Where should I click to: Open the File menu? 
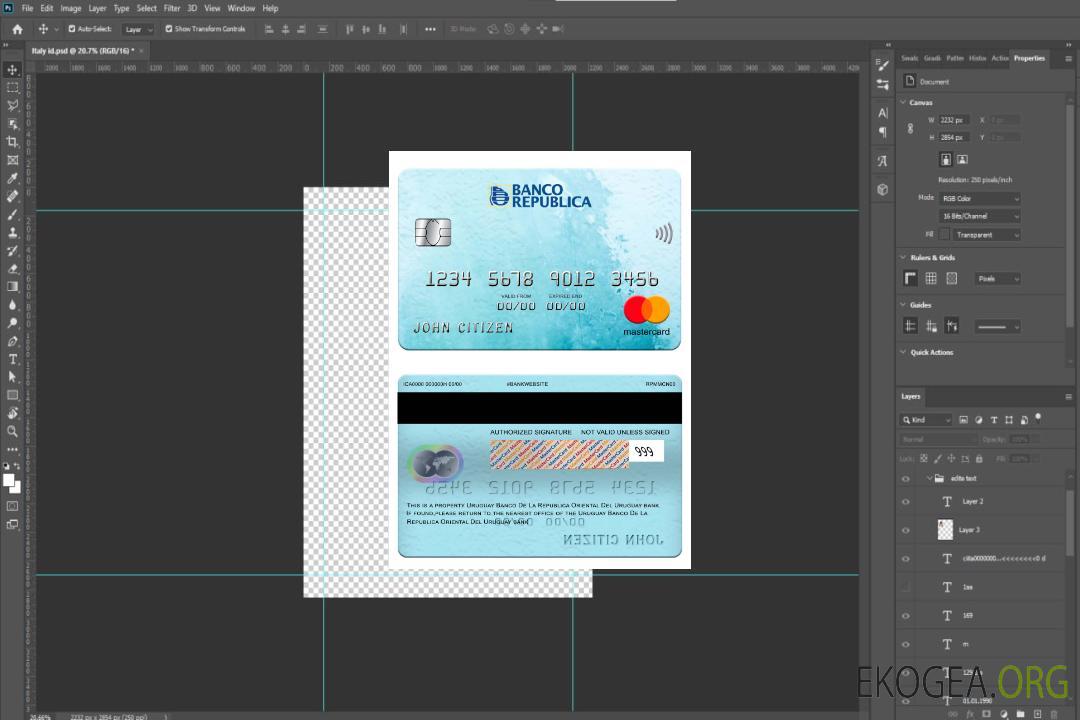[x=27, y=8]
